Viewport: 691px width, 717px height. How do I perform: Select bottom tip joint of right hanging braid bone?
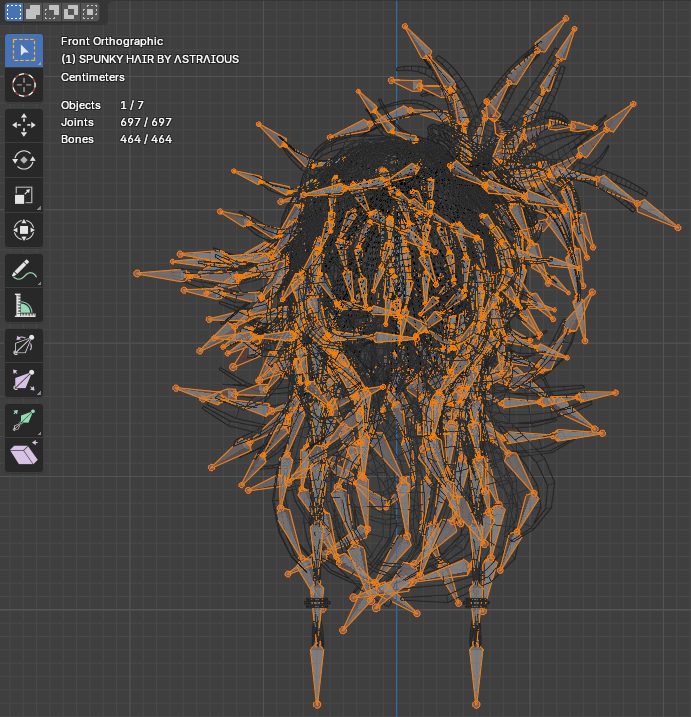[x=477, y=705]
